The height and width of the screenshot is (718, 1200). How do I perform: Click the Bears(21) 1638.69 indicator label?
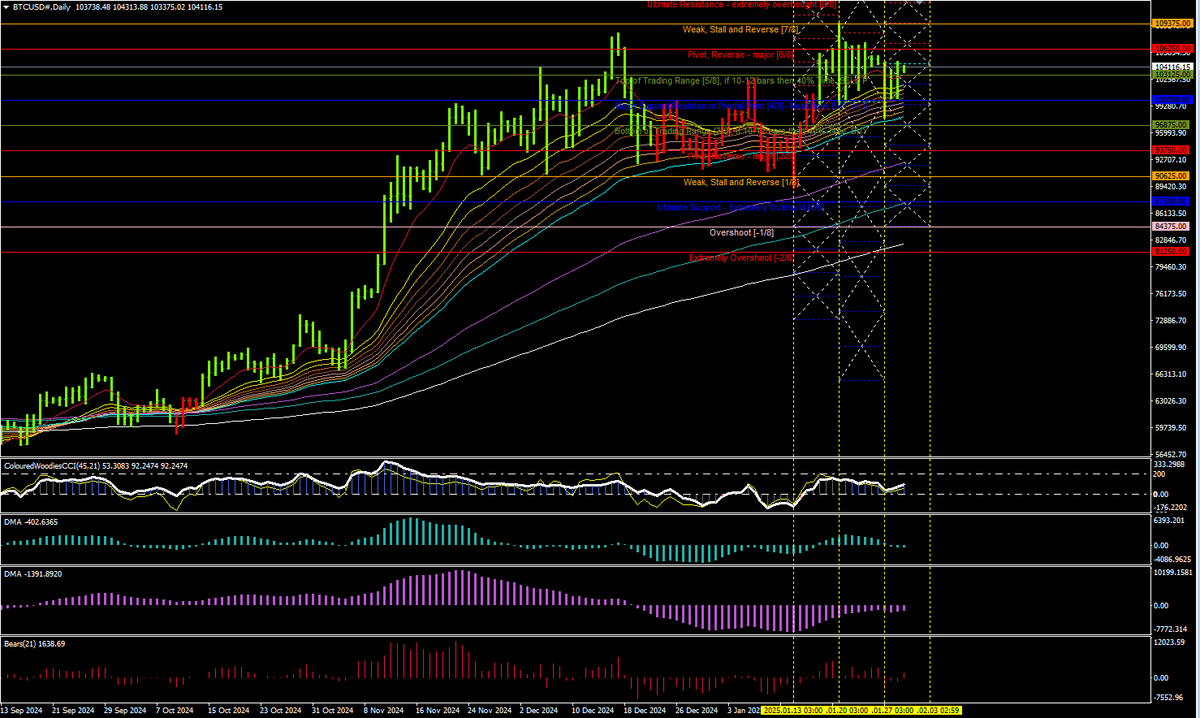click(35, 644)
